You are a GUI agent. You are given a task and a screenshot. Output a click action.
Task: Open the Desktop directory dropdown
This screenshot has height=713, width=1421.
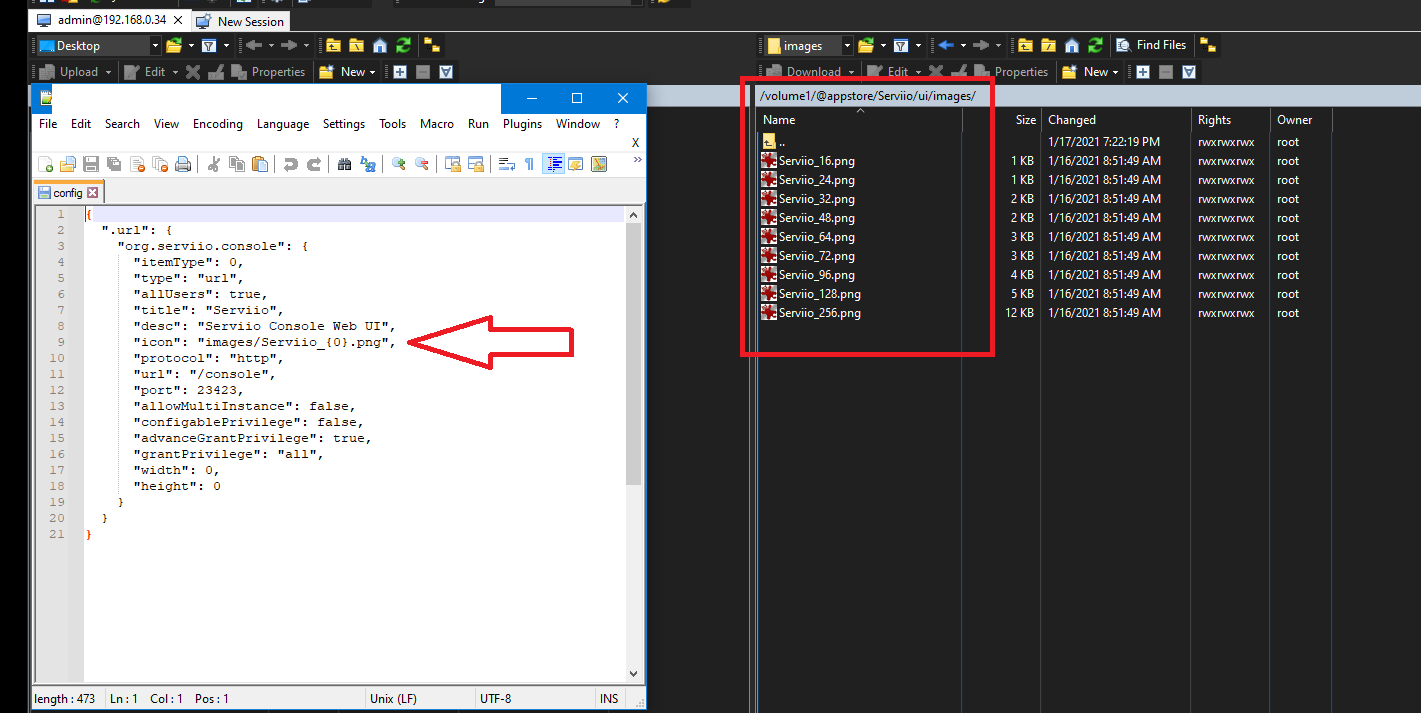coord(156,44)
